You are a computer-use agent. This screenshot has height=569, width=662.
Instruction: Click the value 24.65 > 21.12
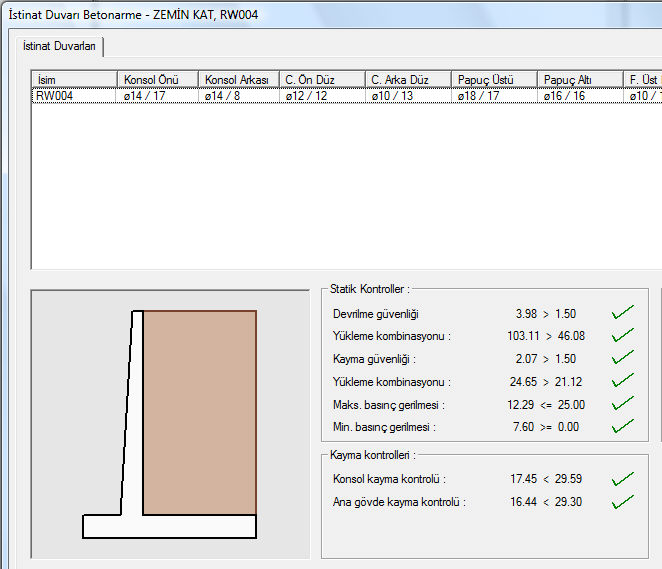pos(546,382)
